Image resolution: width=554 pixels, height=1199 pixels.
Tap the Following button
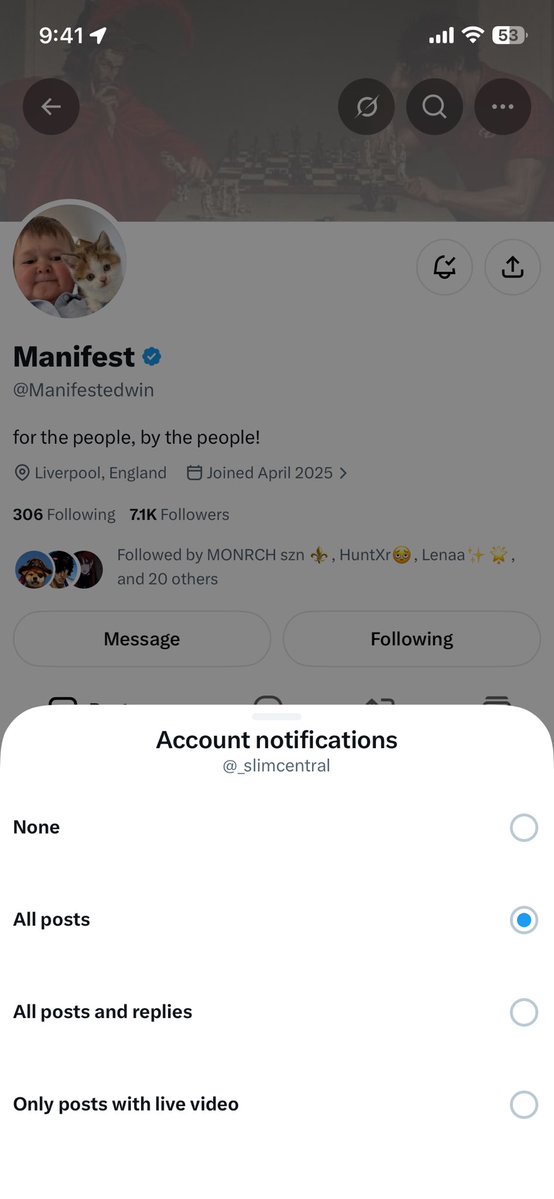click(x=412, y=639)
